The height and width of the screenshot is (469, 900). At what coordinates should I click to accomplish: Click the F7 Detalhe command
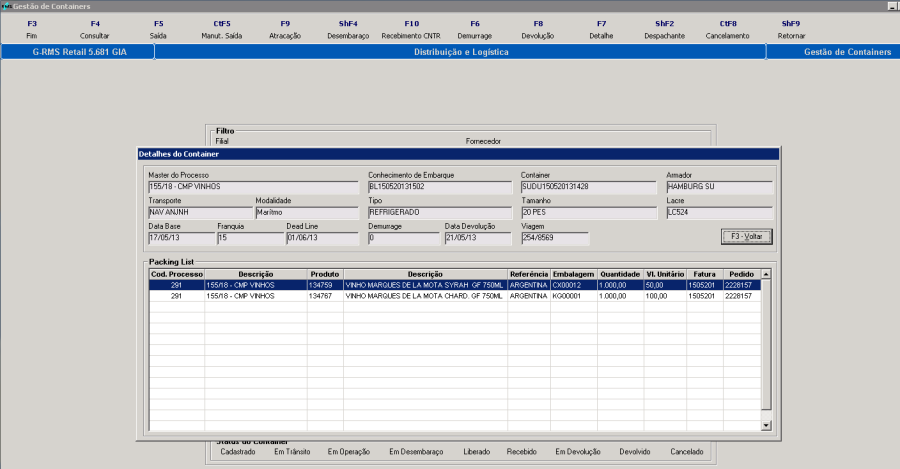601,29
